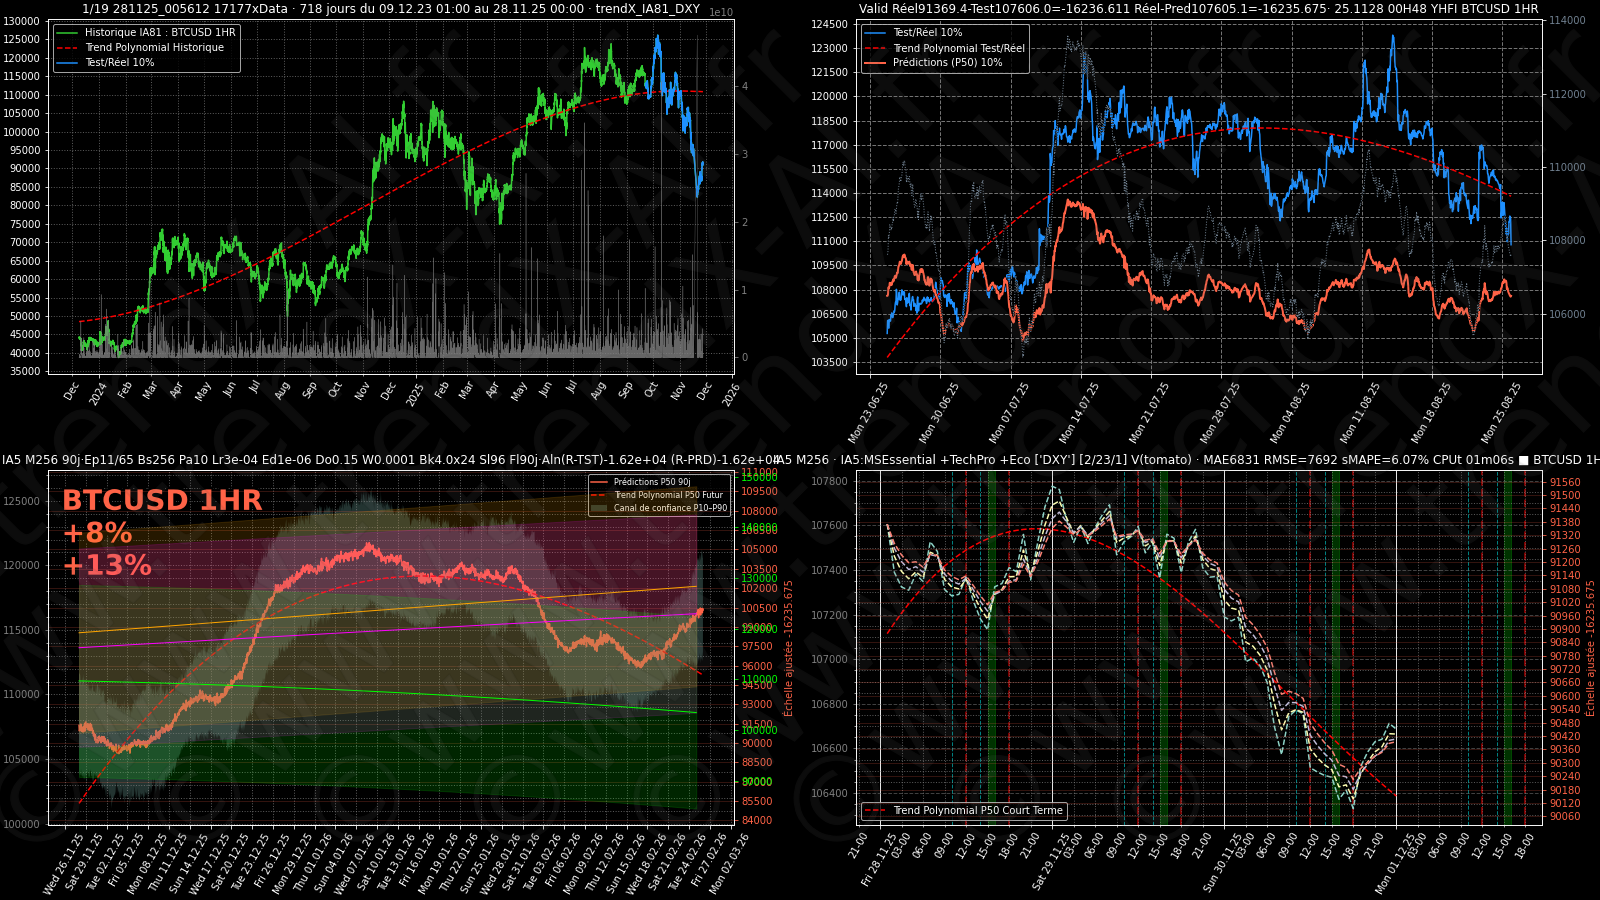
Task: Click Prédictions P50 90j legend entry
Action: 651,482
